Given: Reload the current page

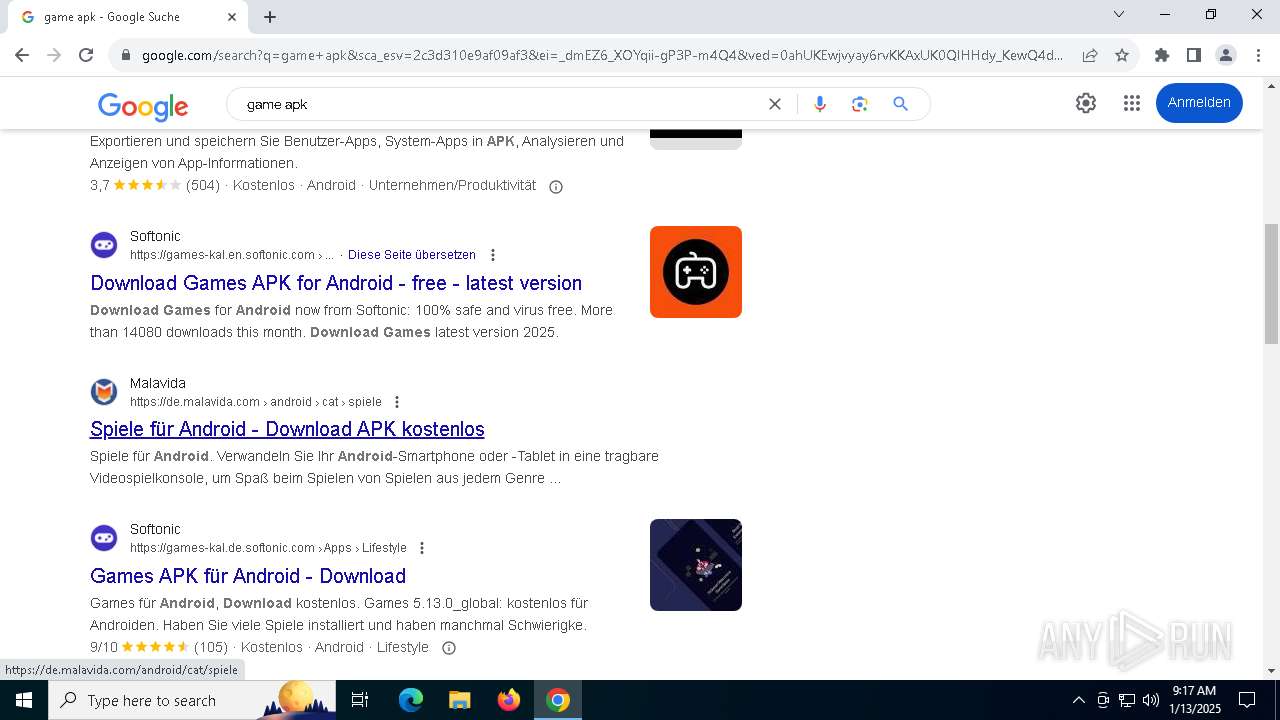Looking at the screenshot, I should pyautogui.click(x=86, y=55).
